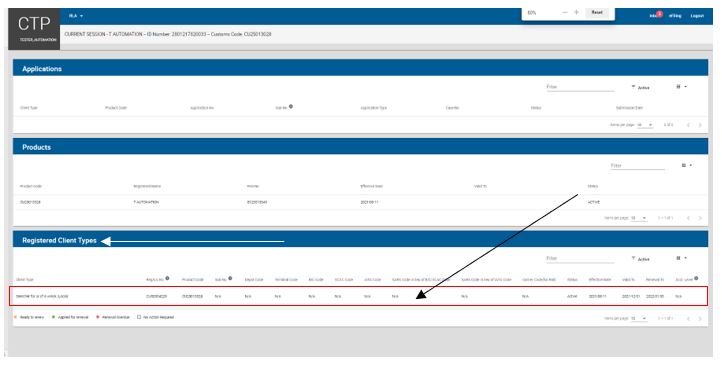
Task: Open Applications items per page dropdown
Action: 645,125
